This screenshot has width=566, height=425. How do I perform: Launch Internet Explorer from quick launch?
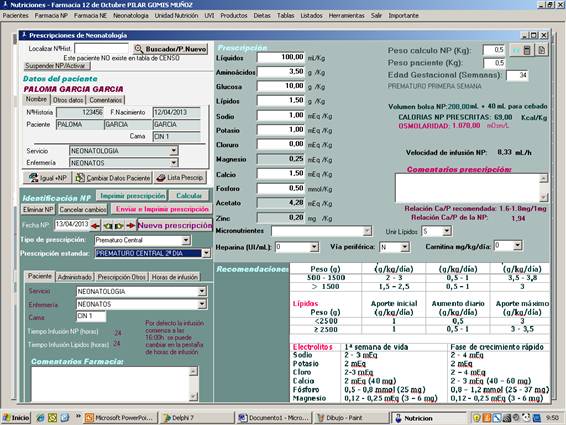coord(40,418)
